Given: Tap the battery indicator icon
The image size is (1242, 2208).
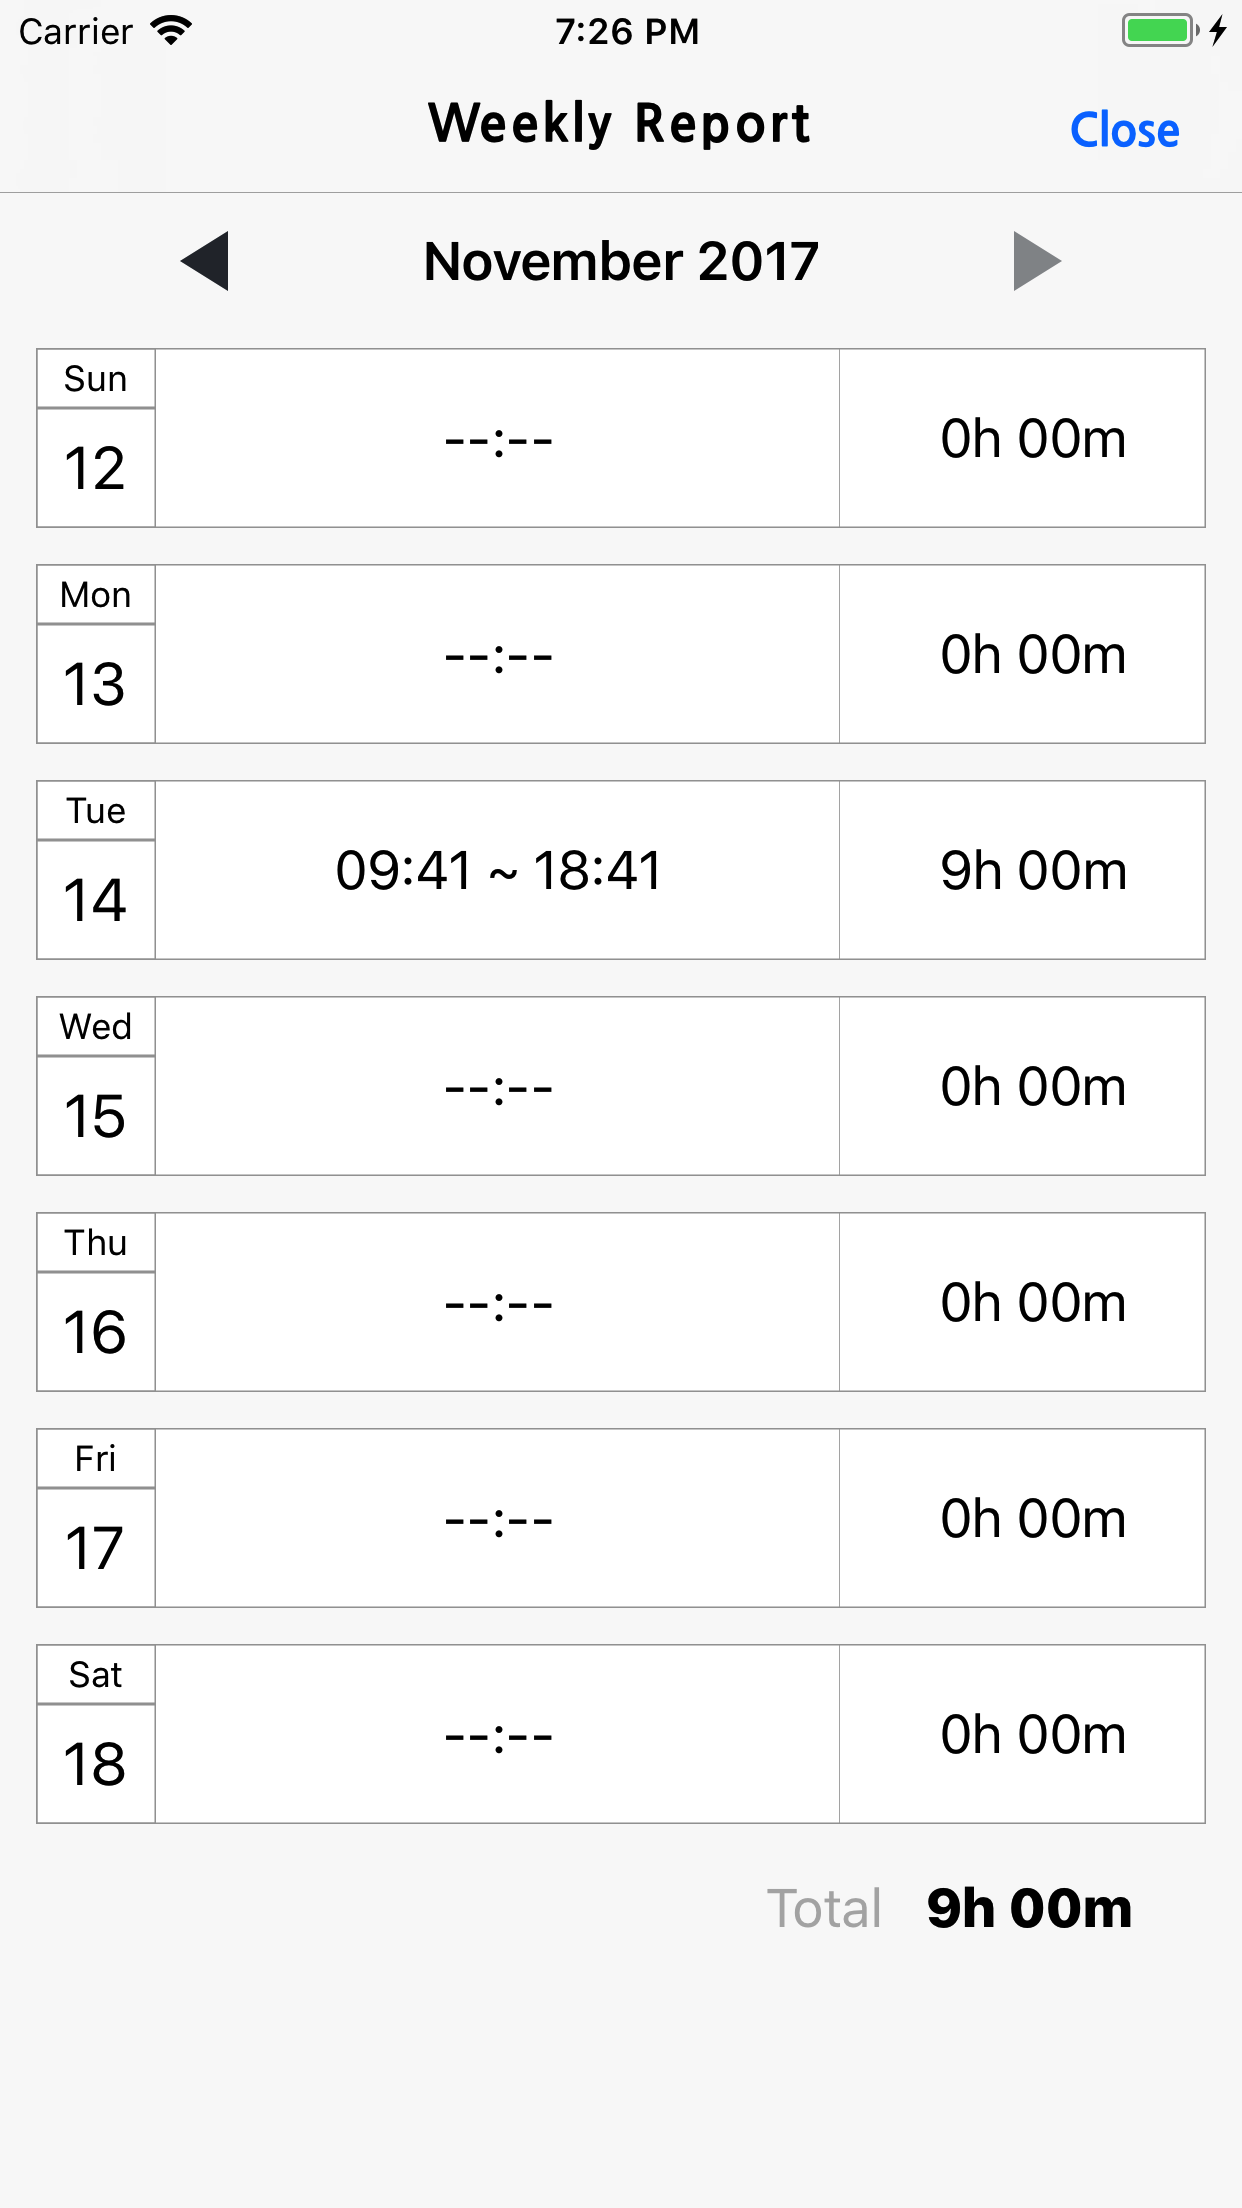Looking at the screenshot, I should (x=1159, y=31).
